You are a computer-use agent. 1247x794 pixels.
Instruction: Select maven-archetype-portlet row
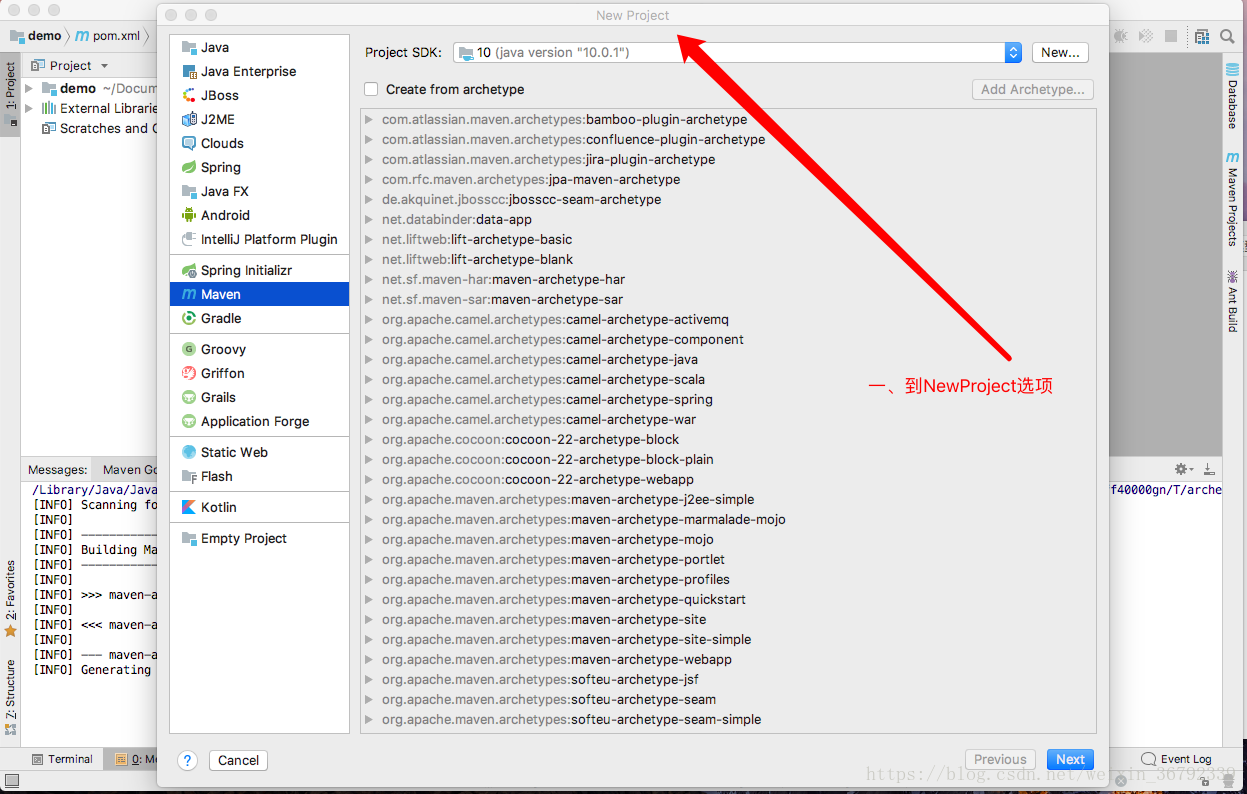tap(728, 559)
